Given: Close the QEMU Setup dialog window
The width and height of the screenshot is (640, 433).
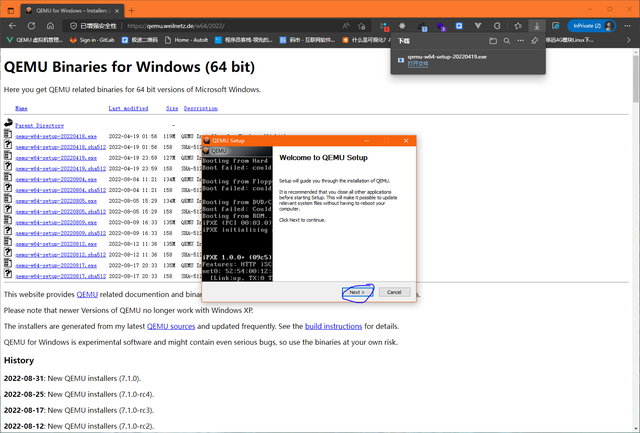Looking at the screenshot, I should click(406, 141).
